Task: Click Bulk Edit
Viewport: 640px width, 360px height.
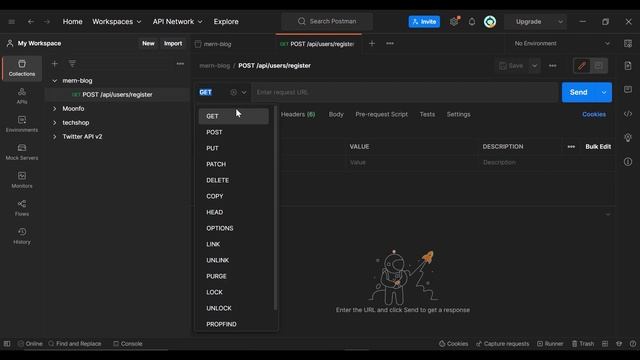Action: (598, 147)
